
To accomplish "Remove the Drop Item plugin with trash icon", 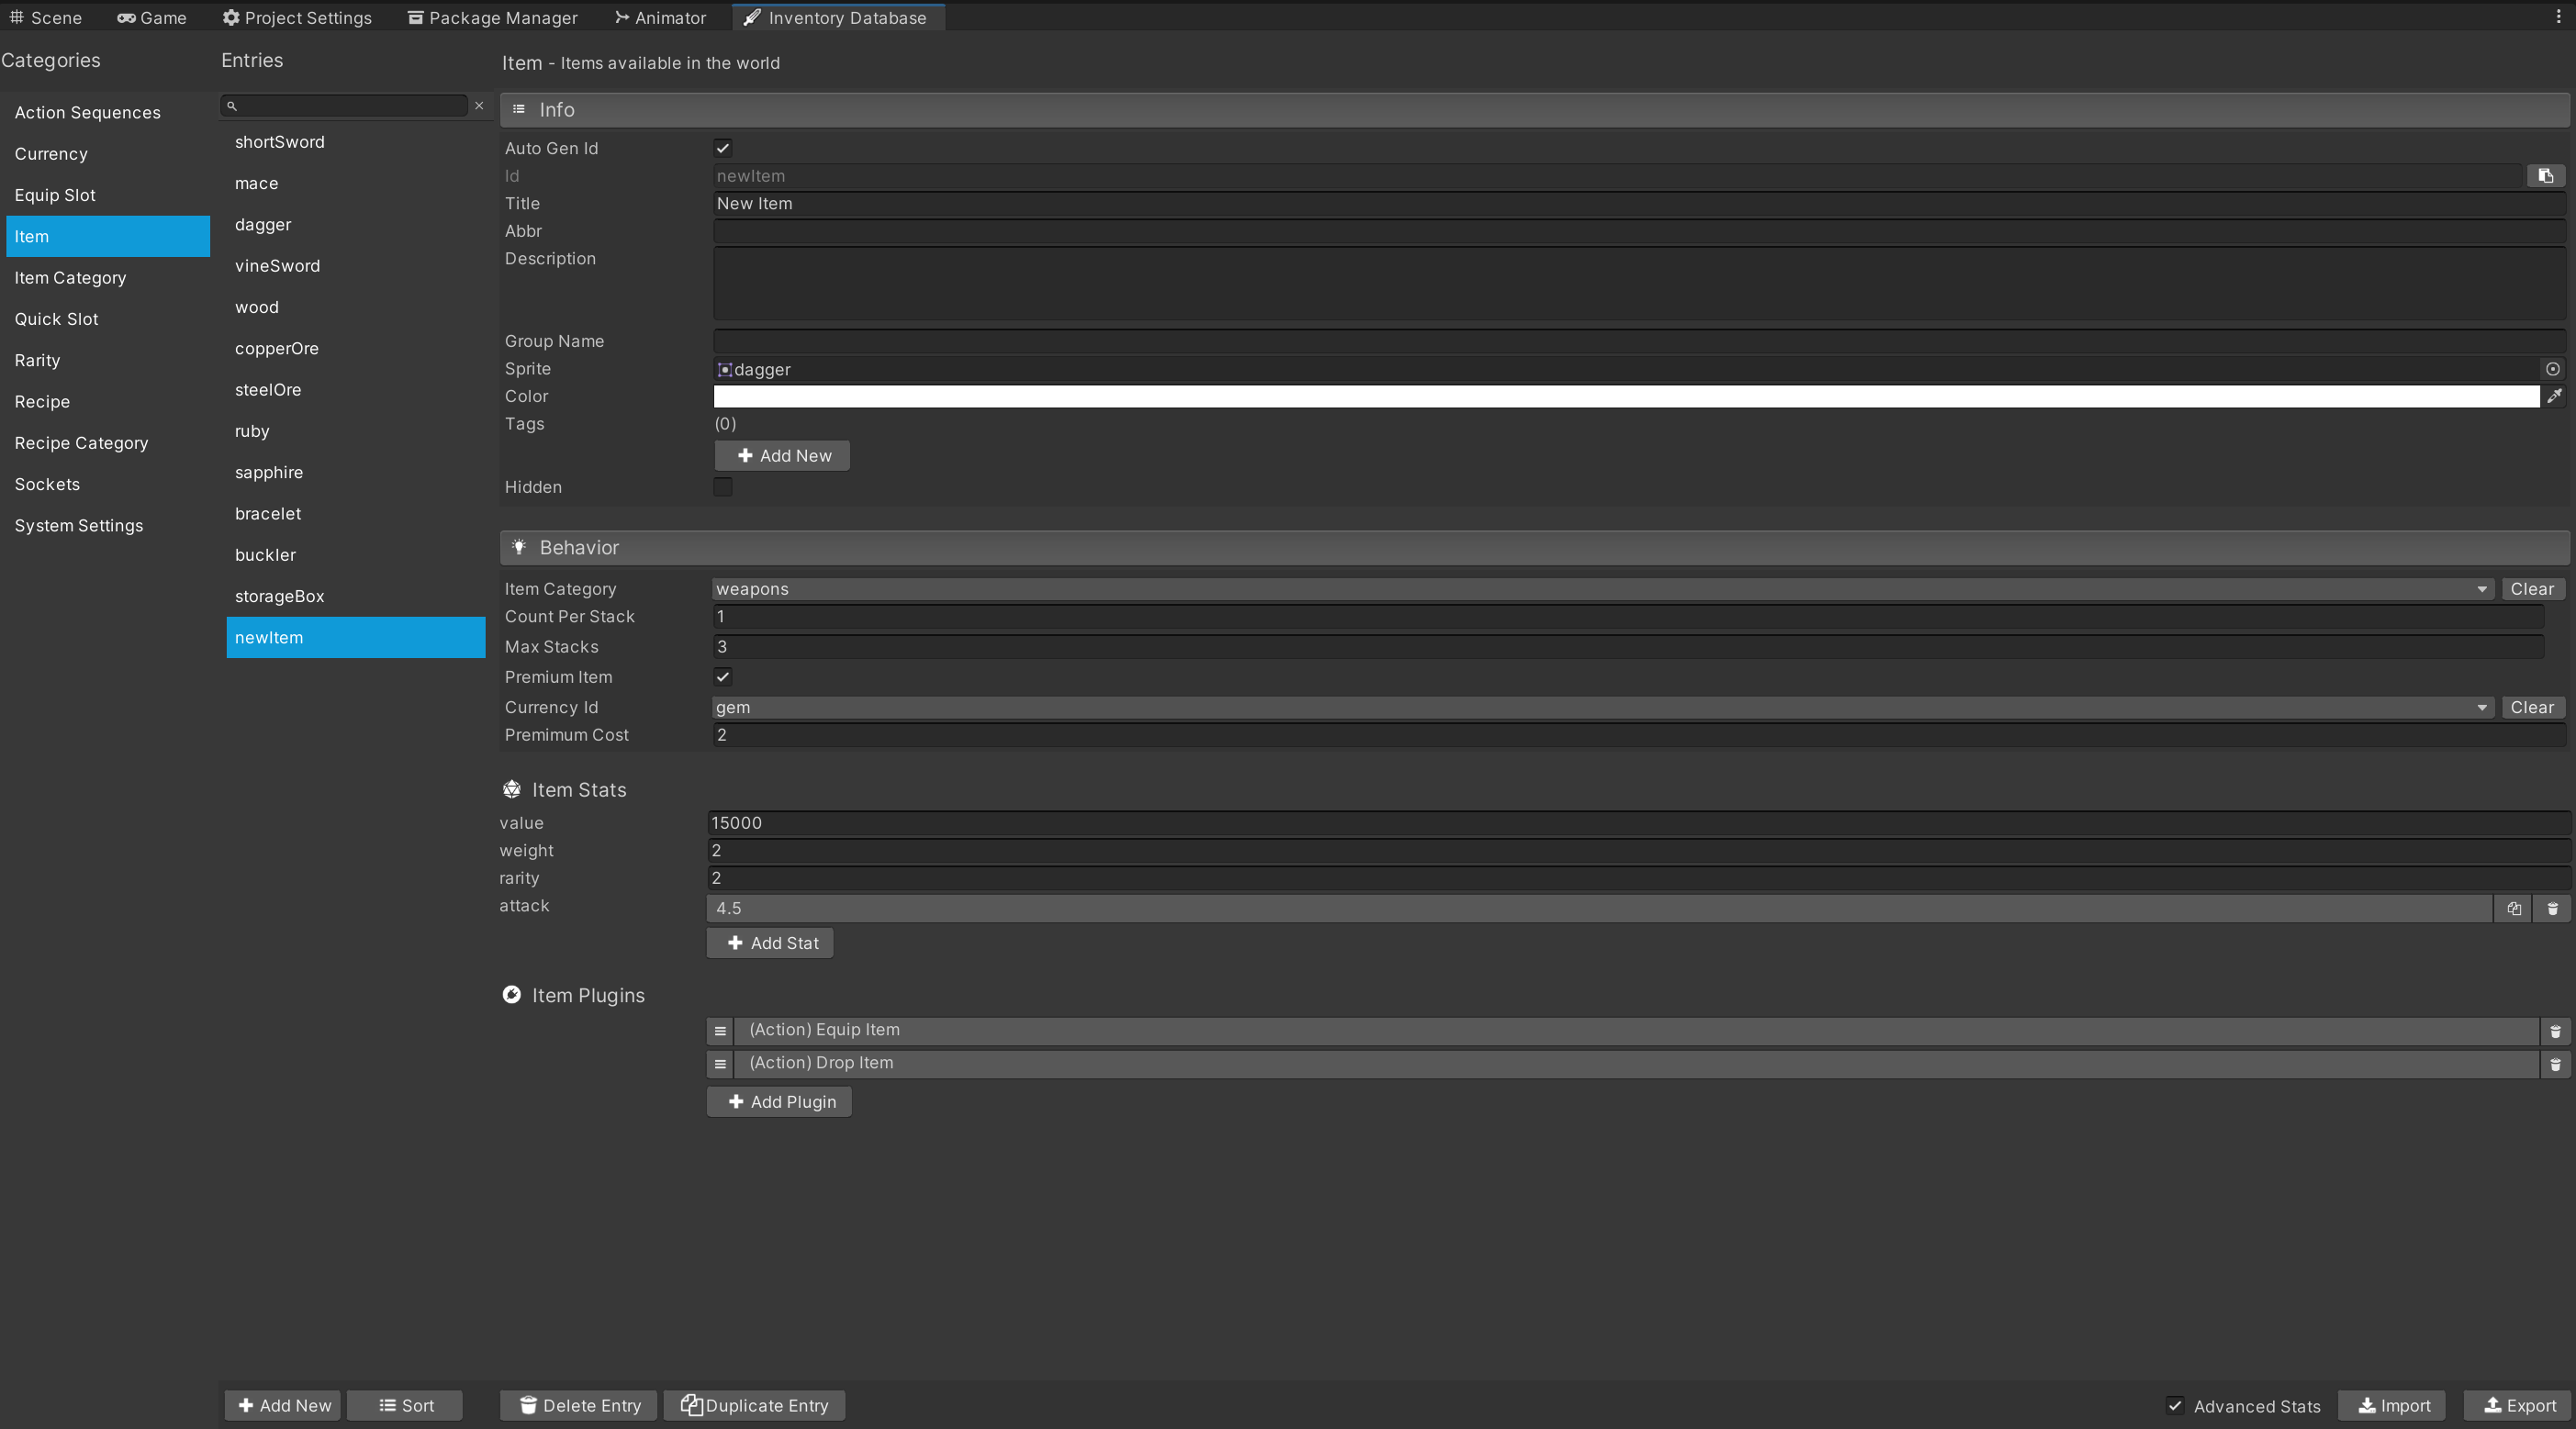I will coord(2555,1064).
